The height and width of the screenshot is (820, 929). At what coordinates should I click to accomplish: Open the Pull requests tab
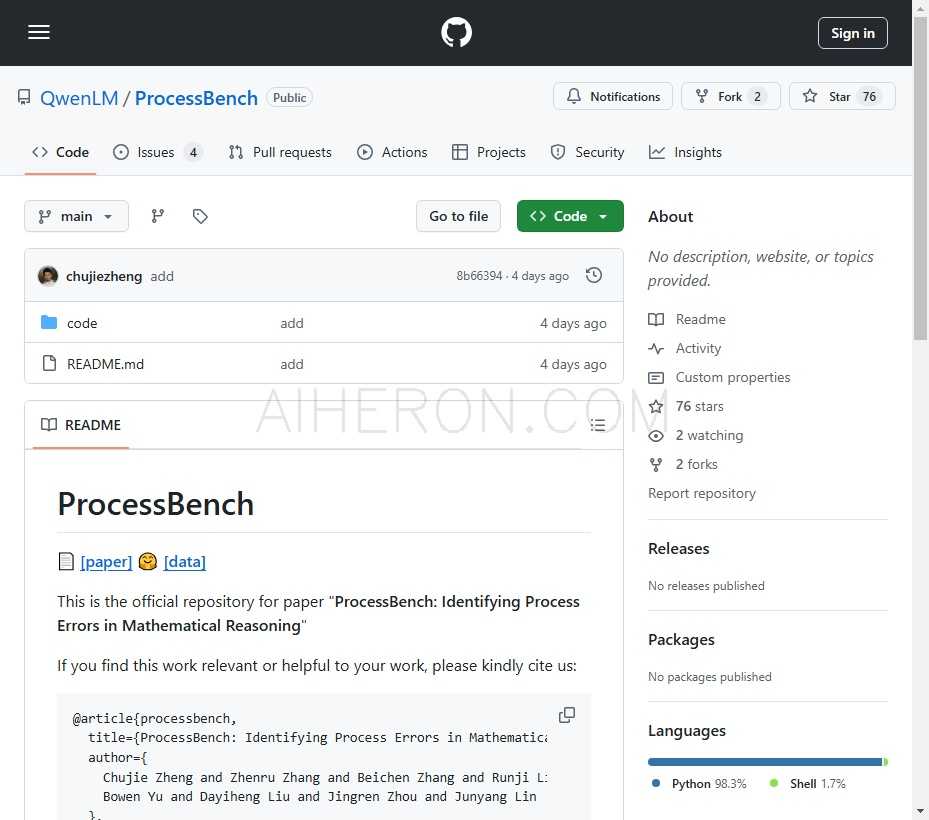click(x=280, y=152)
